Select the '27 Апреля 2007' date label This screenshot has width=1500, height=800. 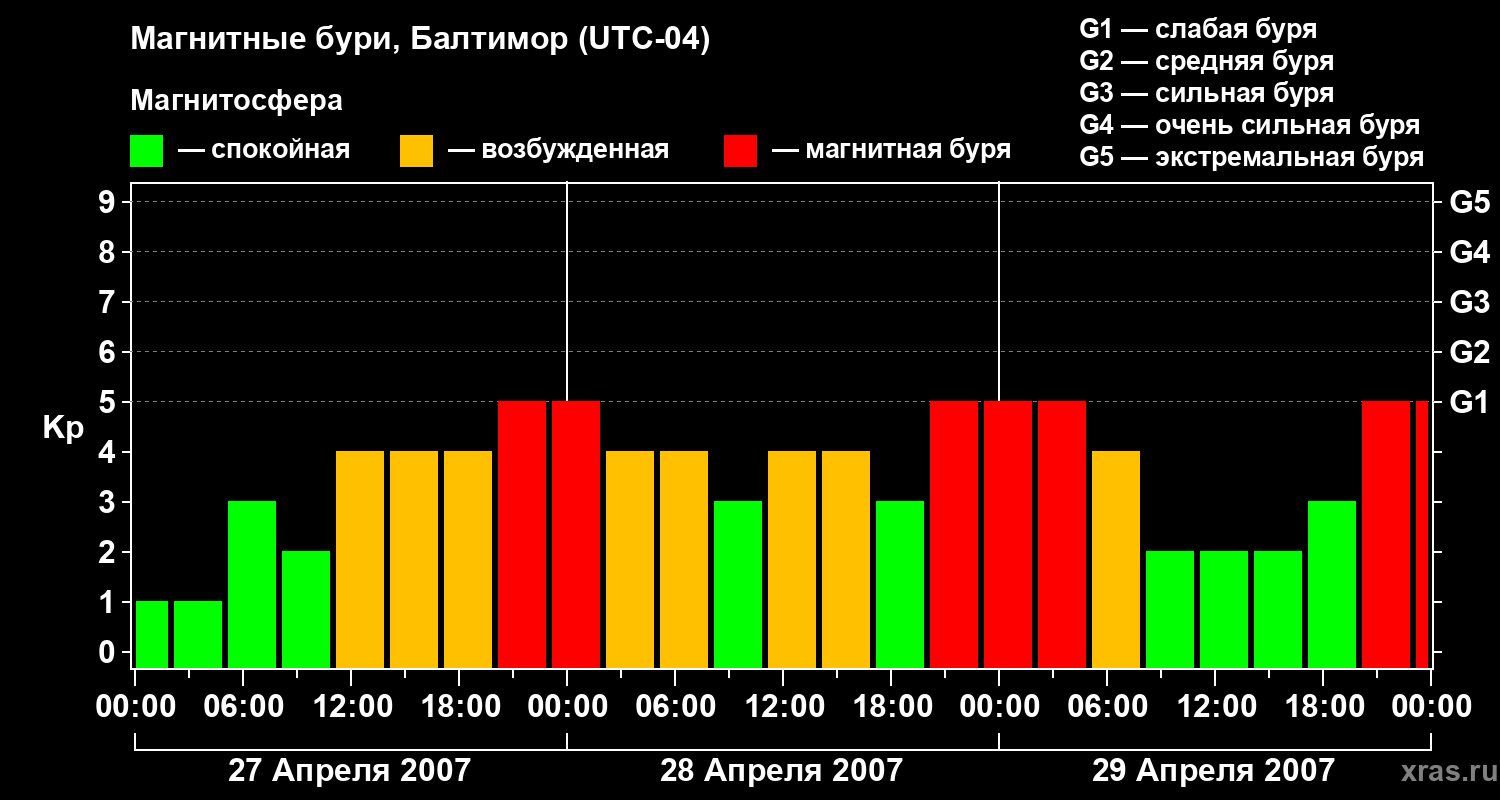[x=349, y=771]
